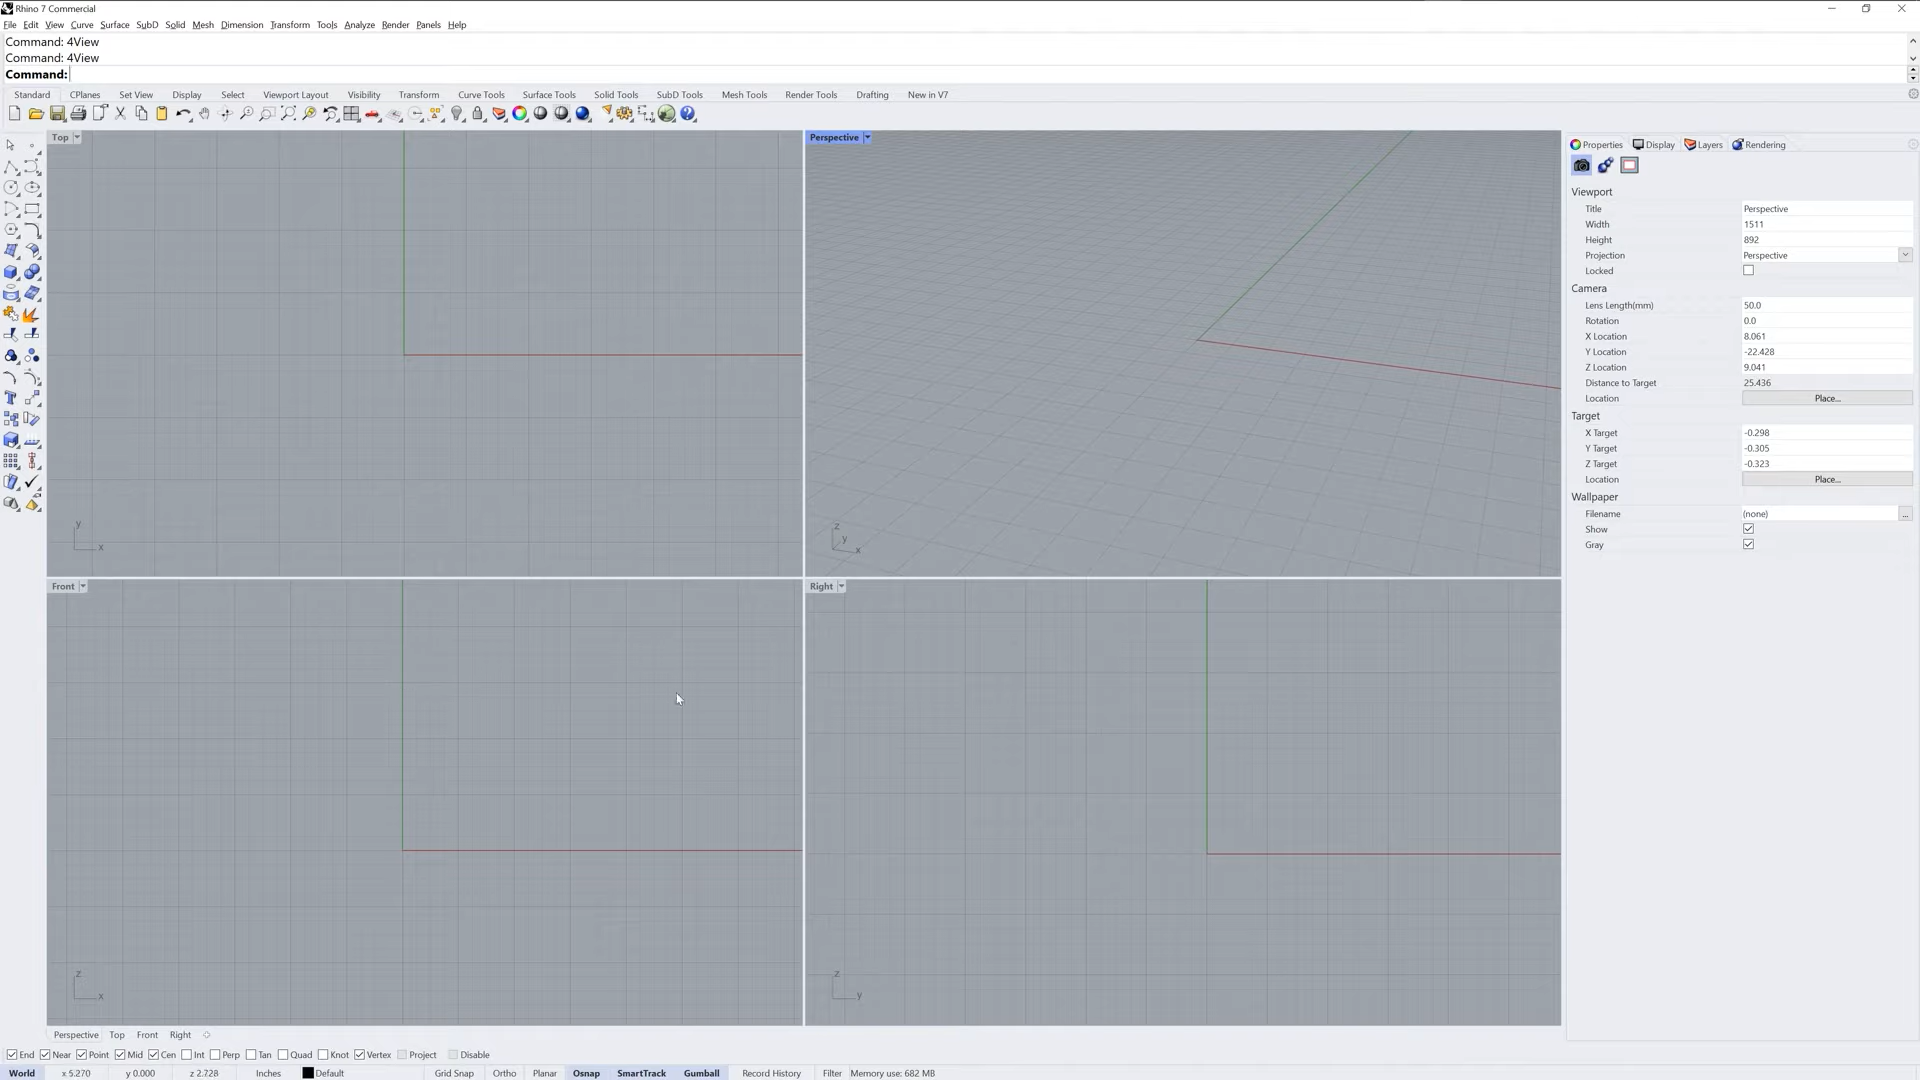Click the Pan view tool
This screenshot has height=1080, width=1920.
click(x=204, y=114)
